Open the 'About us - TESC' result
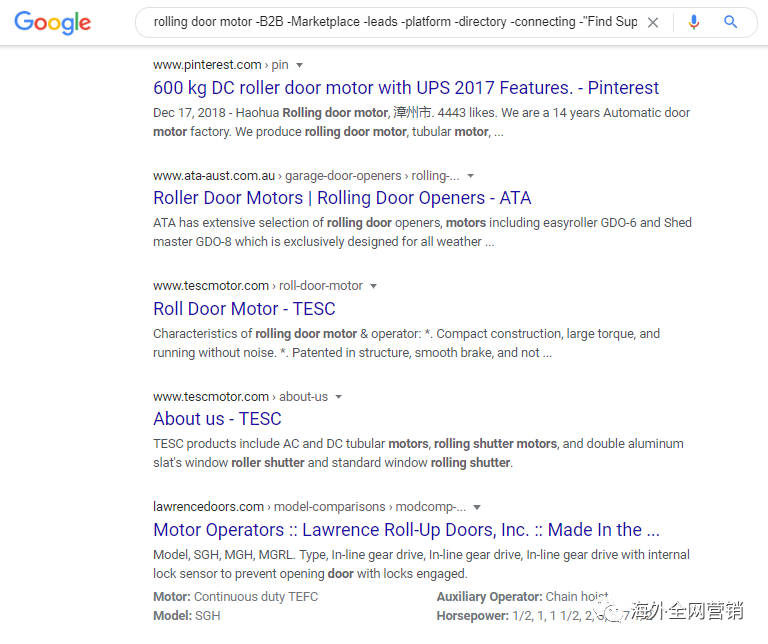Image resolution: width=768 pixels, height=644 pixels. click(x=217, y=419)
